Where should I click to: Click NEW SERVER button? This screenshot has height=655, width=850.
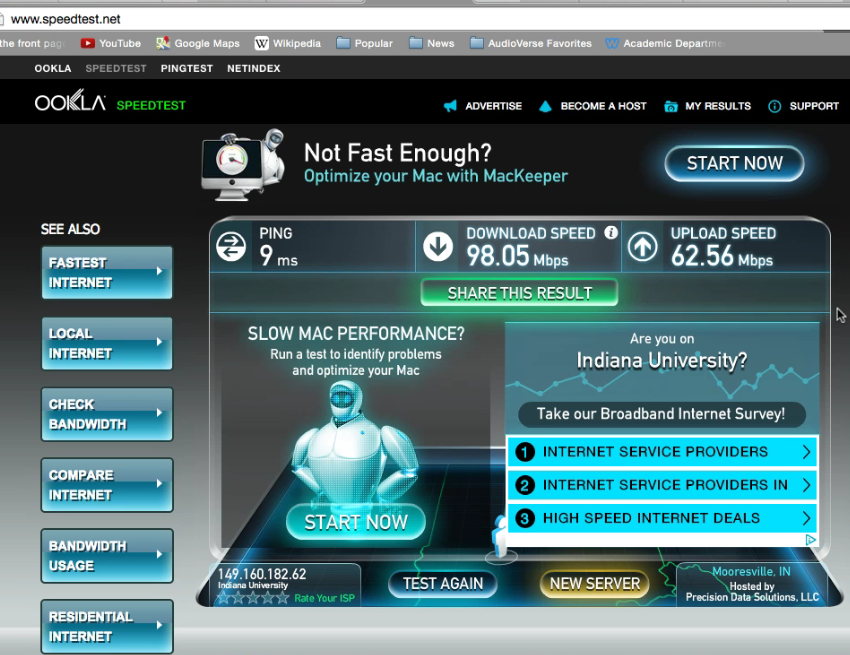click(595, 584)
